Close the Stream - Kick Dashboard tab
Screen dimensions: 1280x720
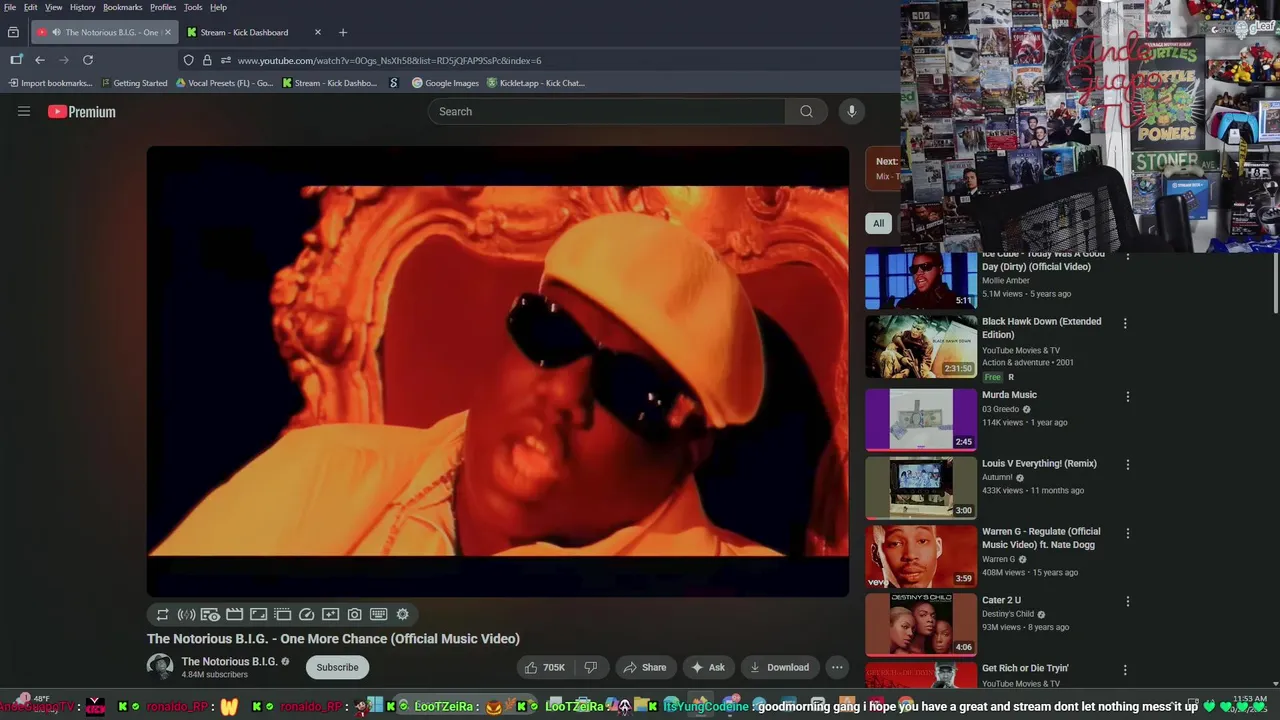pyautogui.click(x=318, y=32)
